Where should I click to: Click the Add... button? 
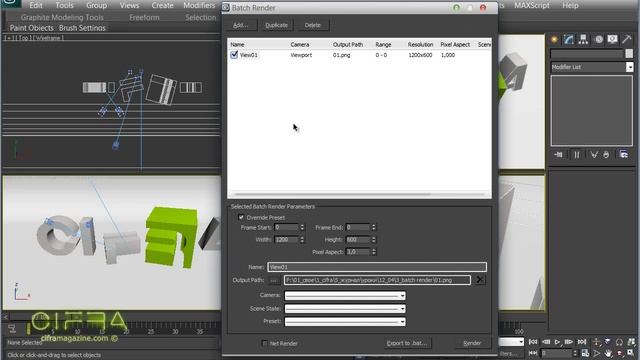241,25
